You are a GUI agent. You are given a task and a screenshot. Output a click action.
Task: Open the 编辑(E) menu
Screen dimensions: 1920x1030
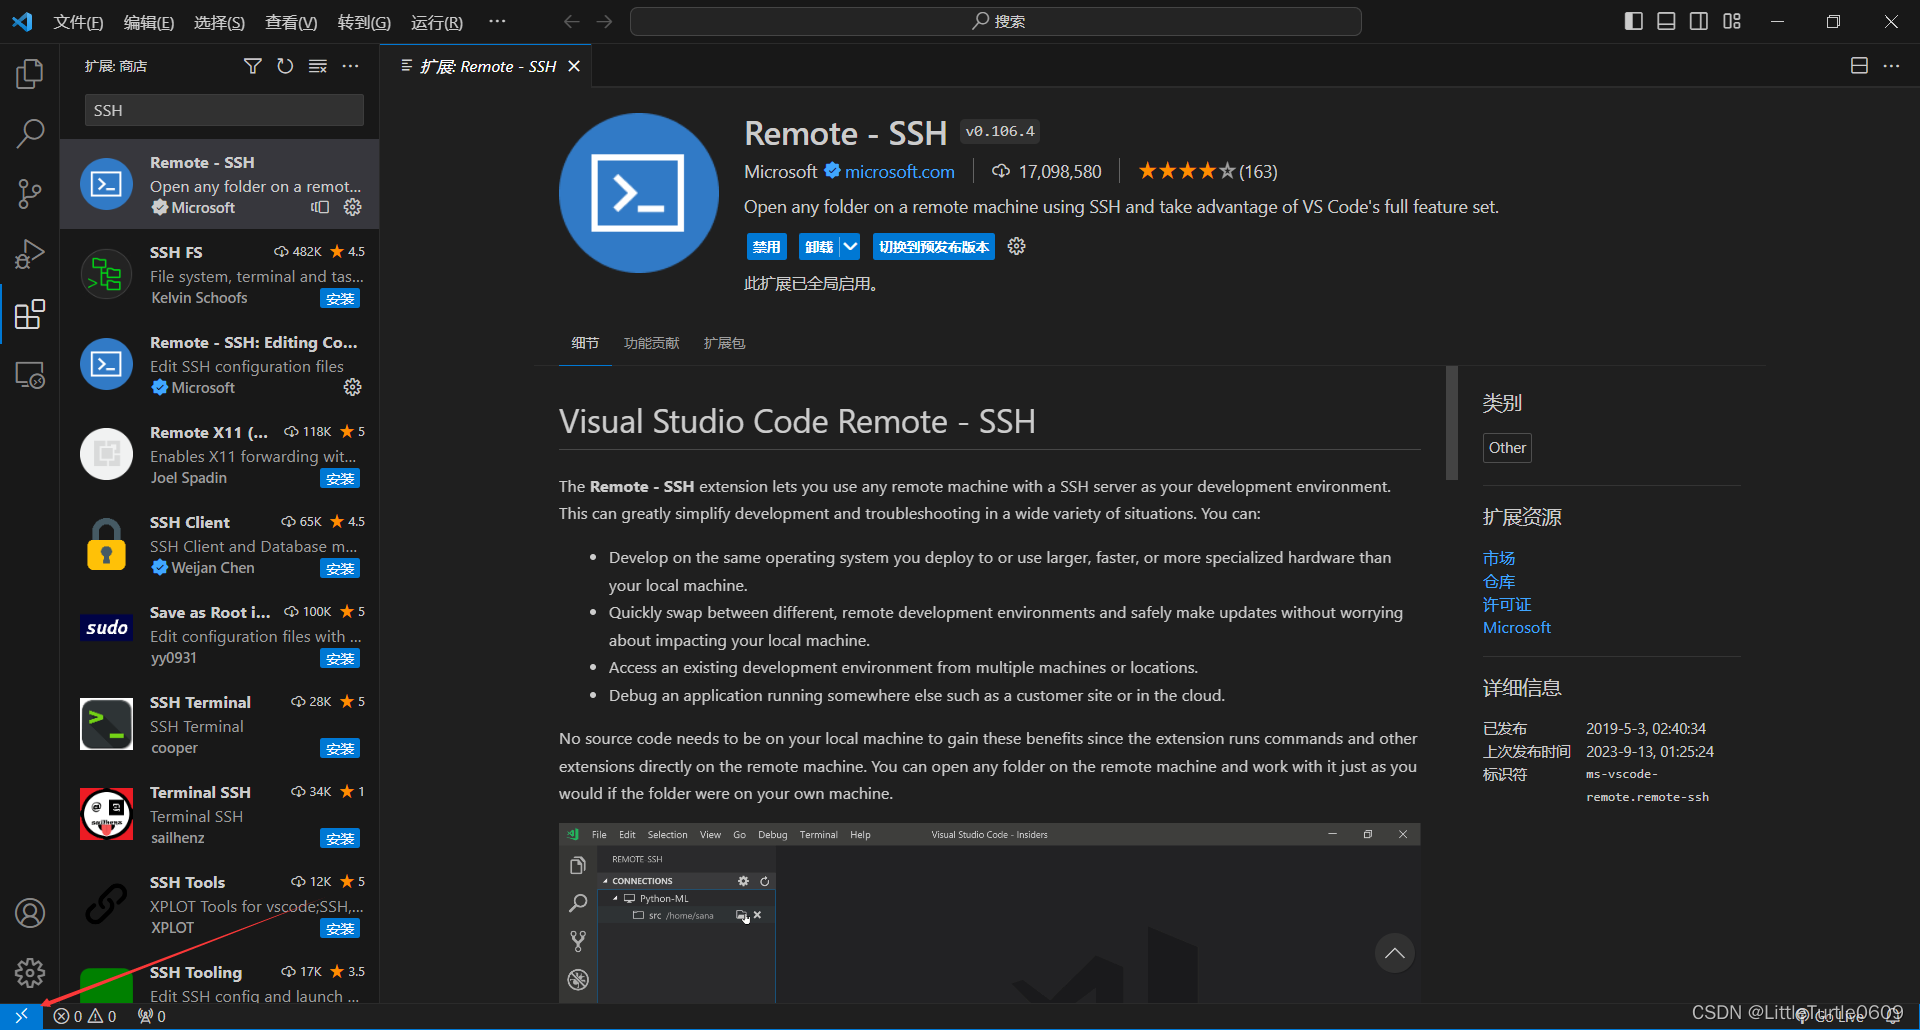[149, 22]
